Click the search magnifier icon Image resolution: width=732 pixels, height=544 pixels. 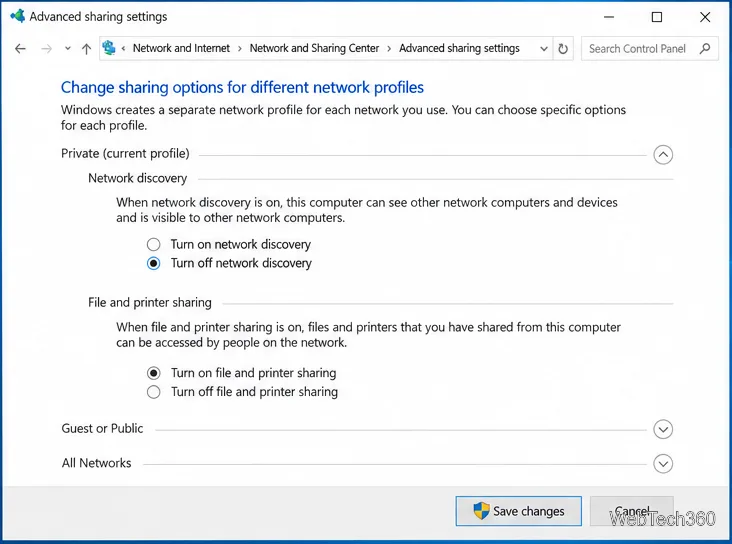pos(705,49)
